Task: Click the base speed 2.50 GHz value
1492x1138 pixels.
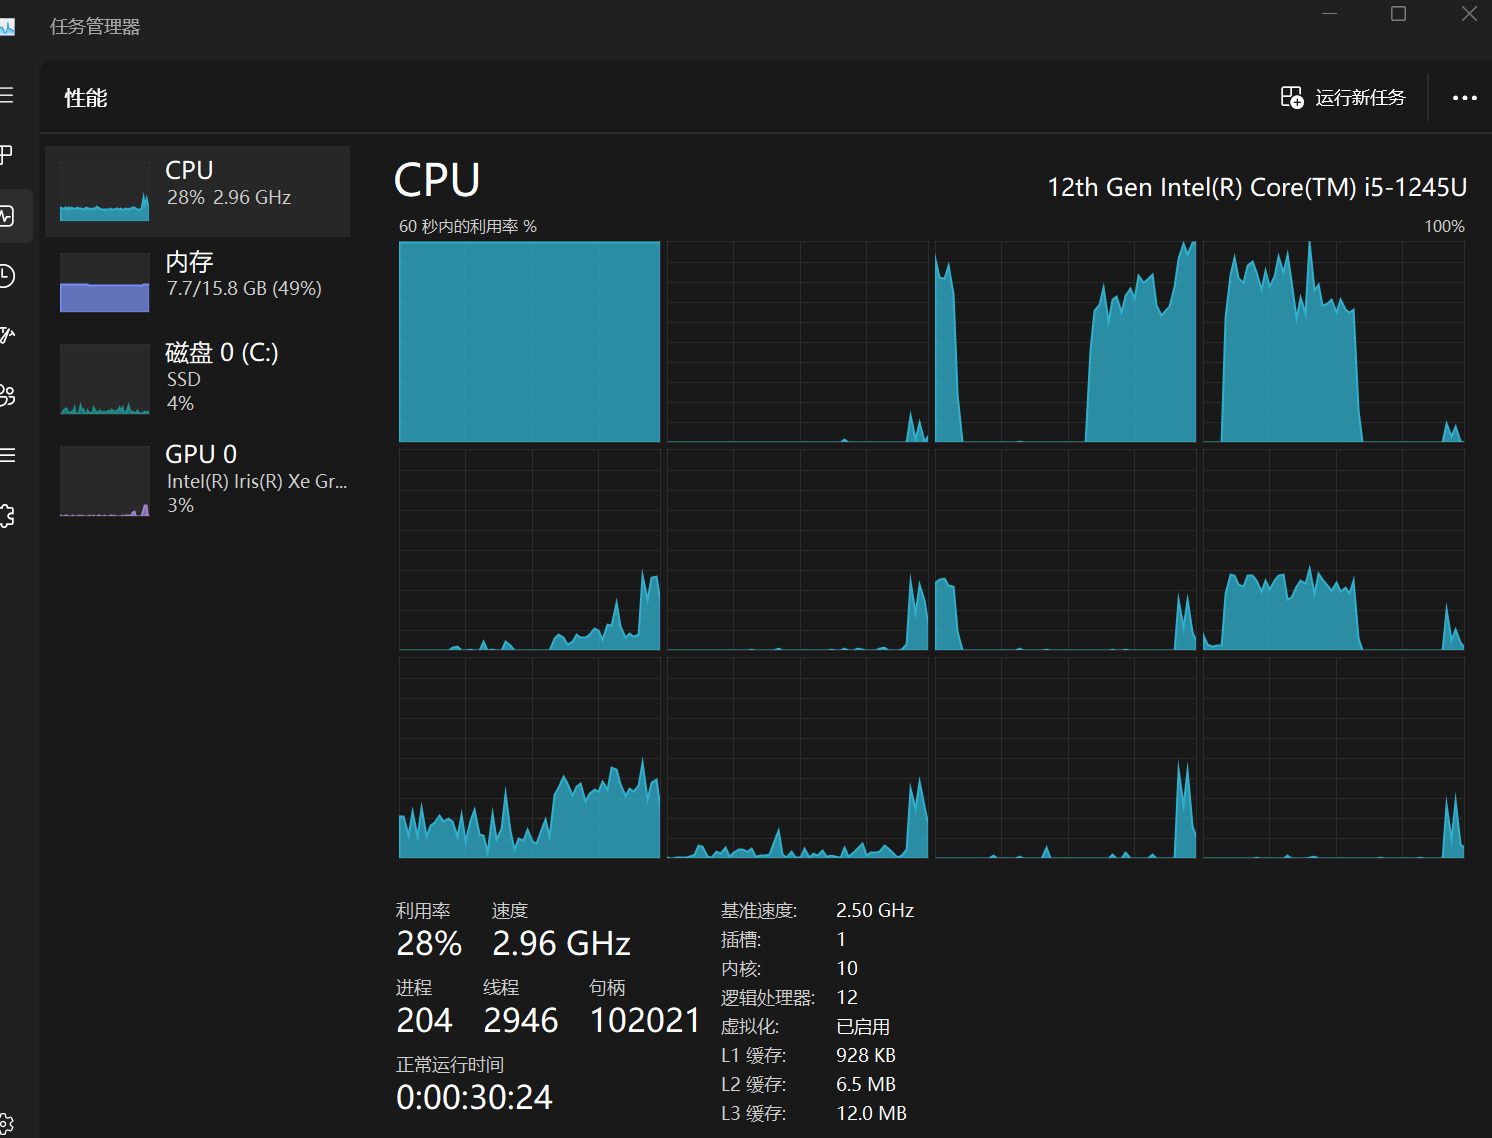Action: coord(875,910)
